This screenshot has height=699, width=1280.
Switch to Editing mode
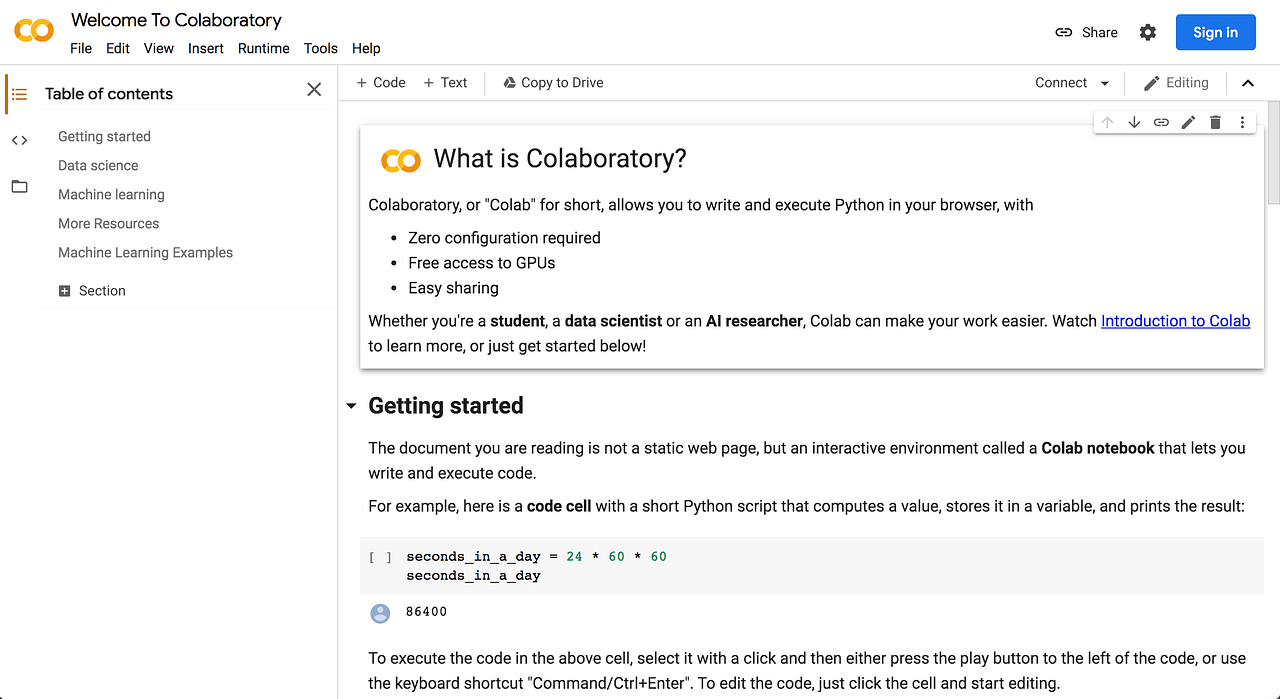click(1176, 82)
